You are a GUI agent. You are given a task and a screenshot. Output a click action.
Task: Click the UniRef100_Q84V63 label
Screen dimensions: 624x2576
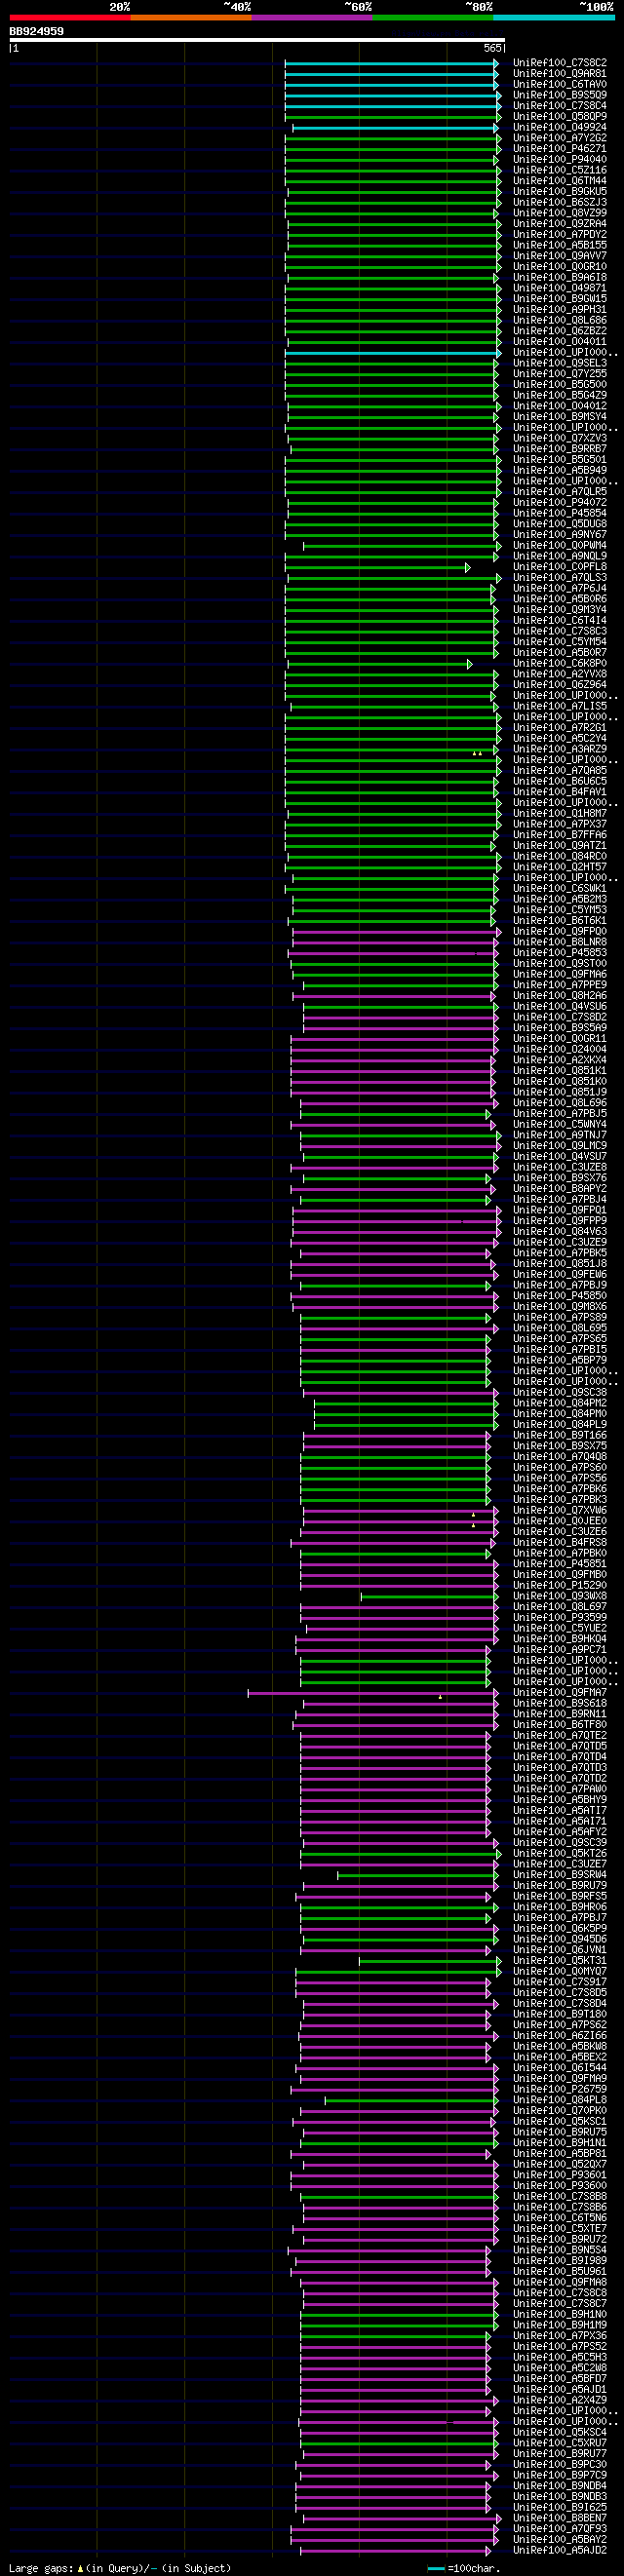(560, 1231)
